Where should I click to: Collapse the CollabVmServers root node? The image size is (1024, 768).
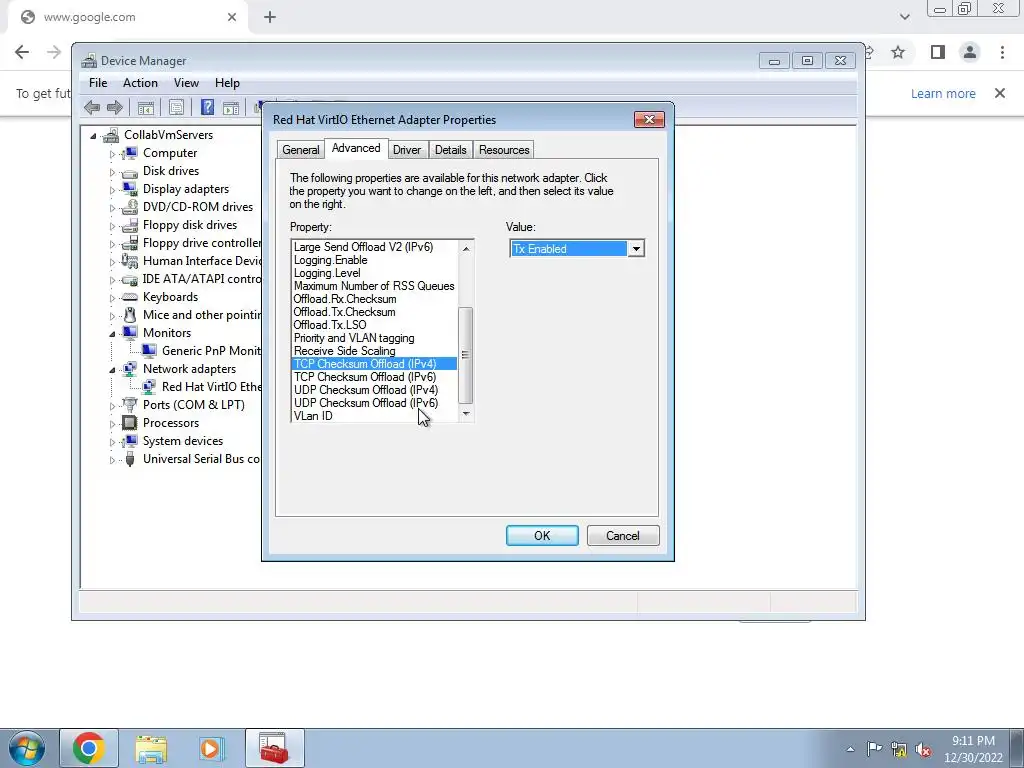pyautogui.click(x=93, y=136)
